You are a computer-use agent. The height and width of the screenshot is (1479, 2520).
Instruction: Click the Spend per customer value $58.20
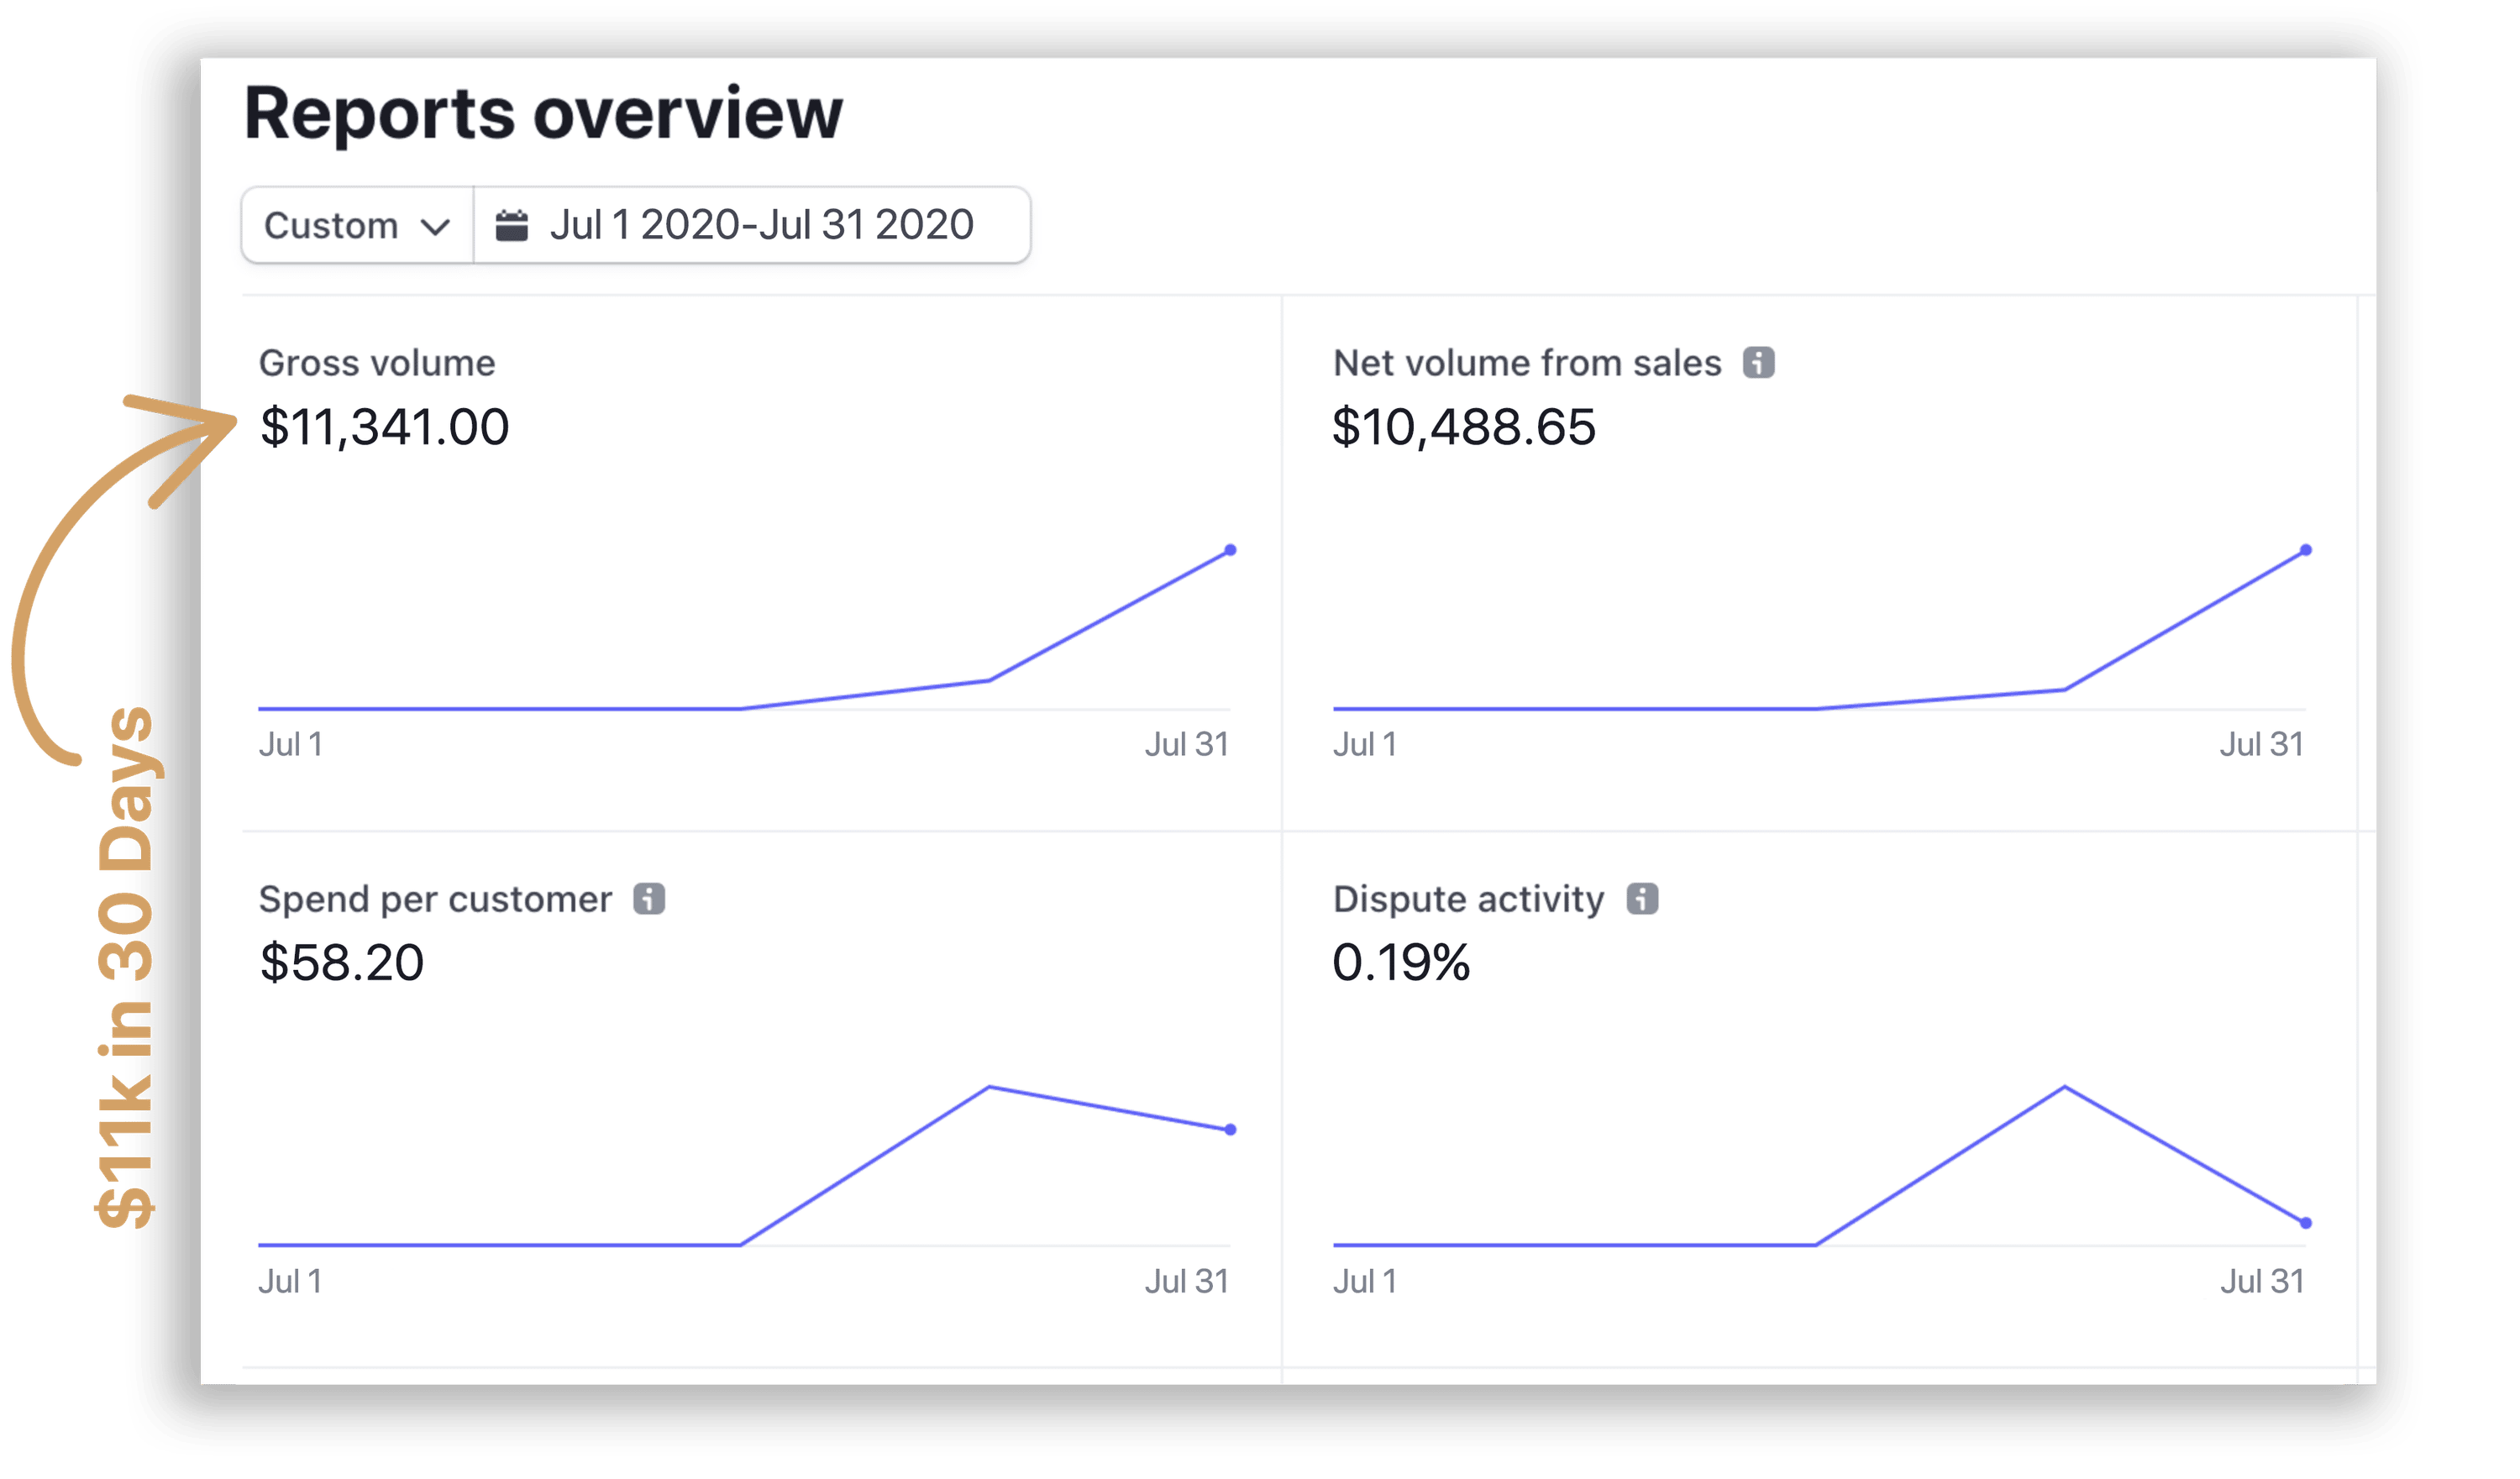click(x=342, y=963)
